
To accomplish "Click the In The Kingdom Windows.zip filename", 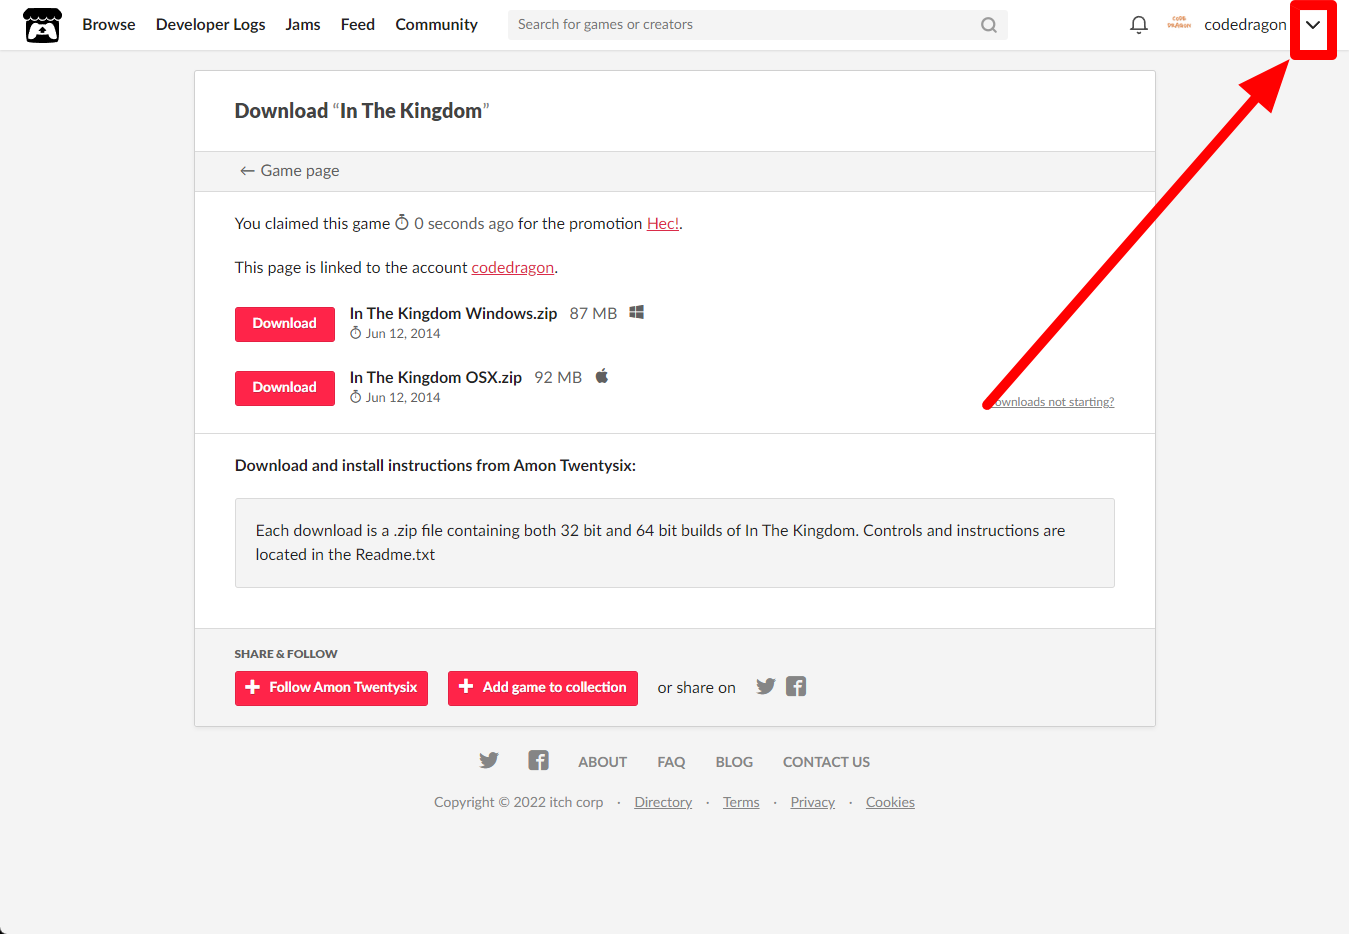I will 453,314.
